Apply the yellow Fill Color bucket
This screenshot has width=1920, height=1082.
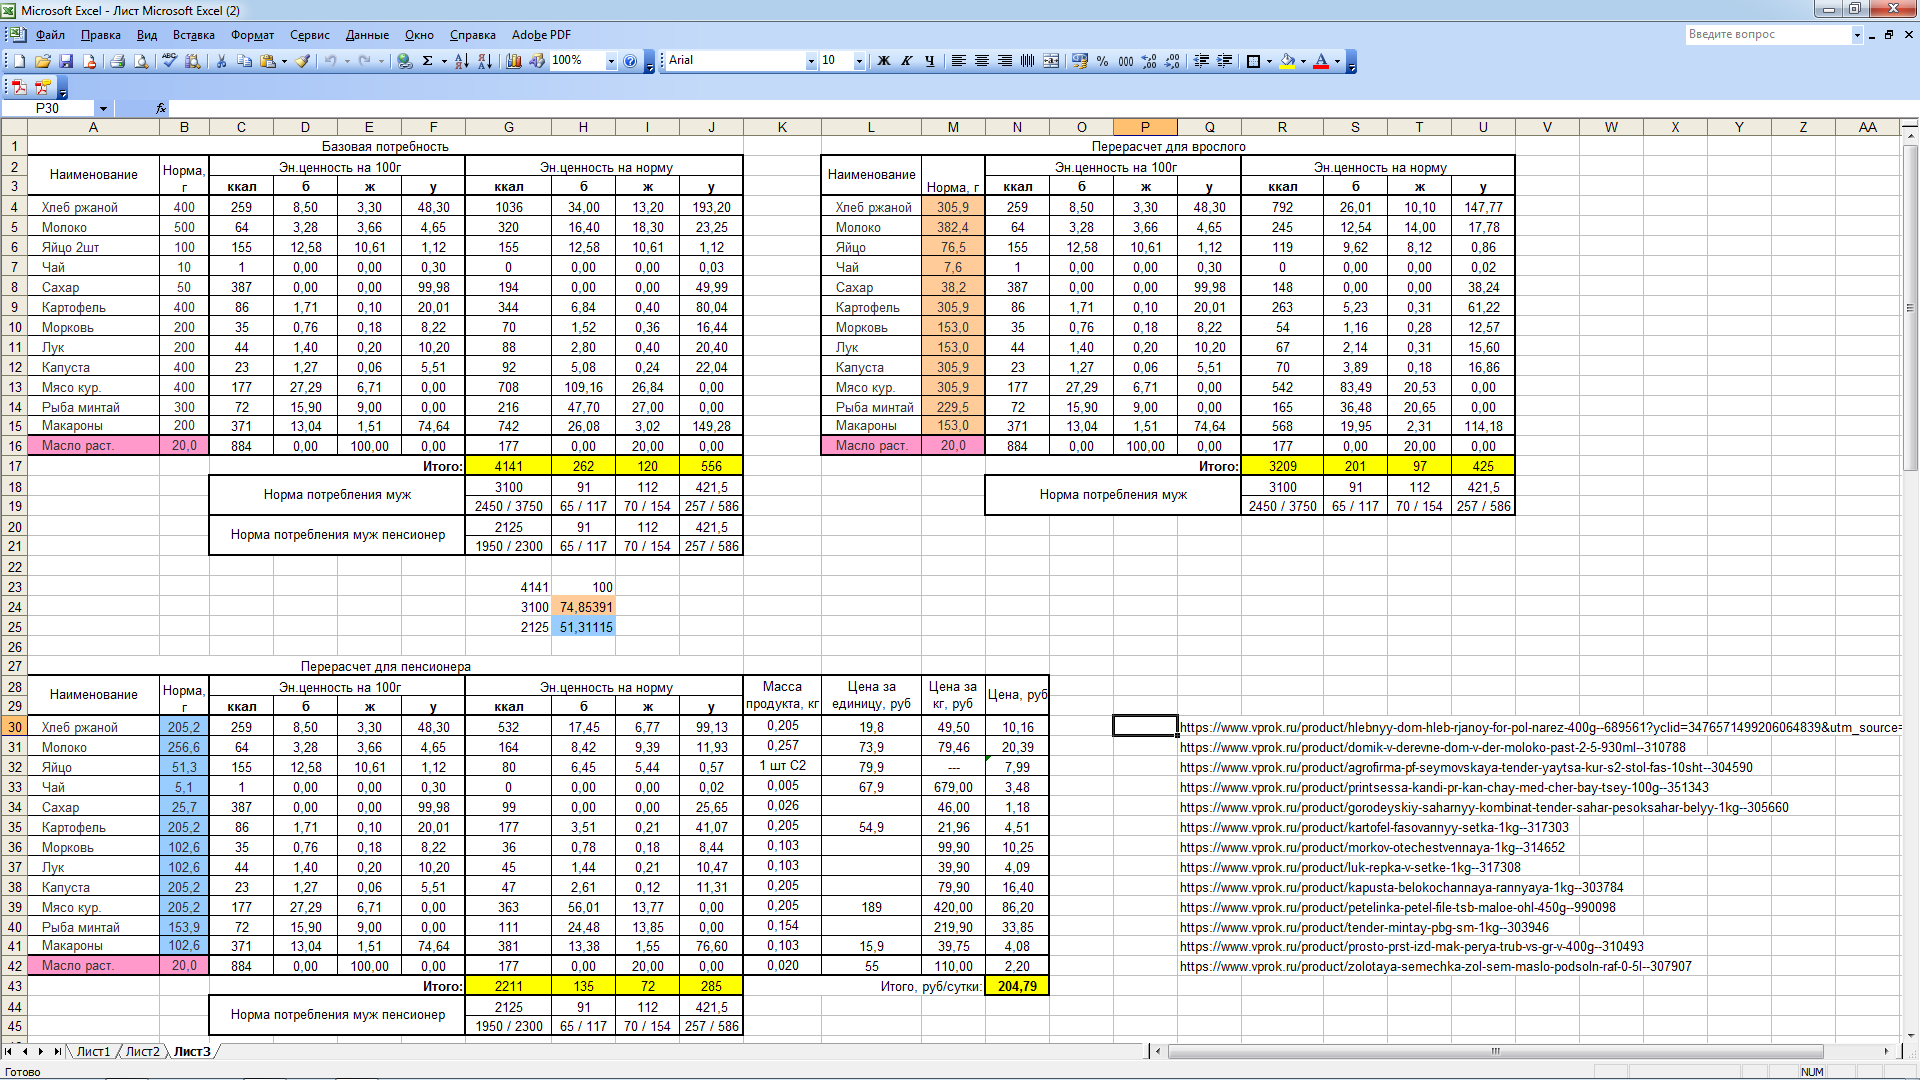[1288, 61]
